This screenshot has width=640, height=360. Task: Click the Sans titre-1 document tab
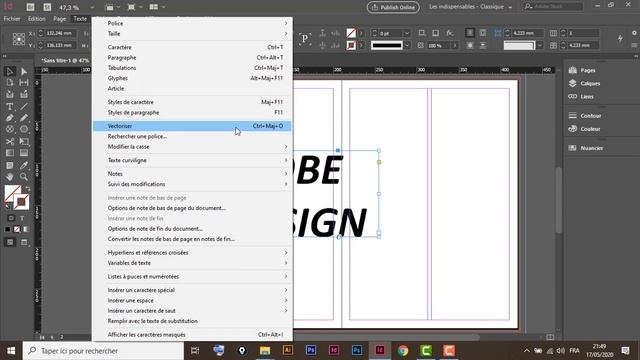tap(65, 60)
